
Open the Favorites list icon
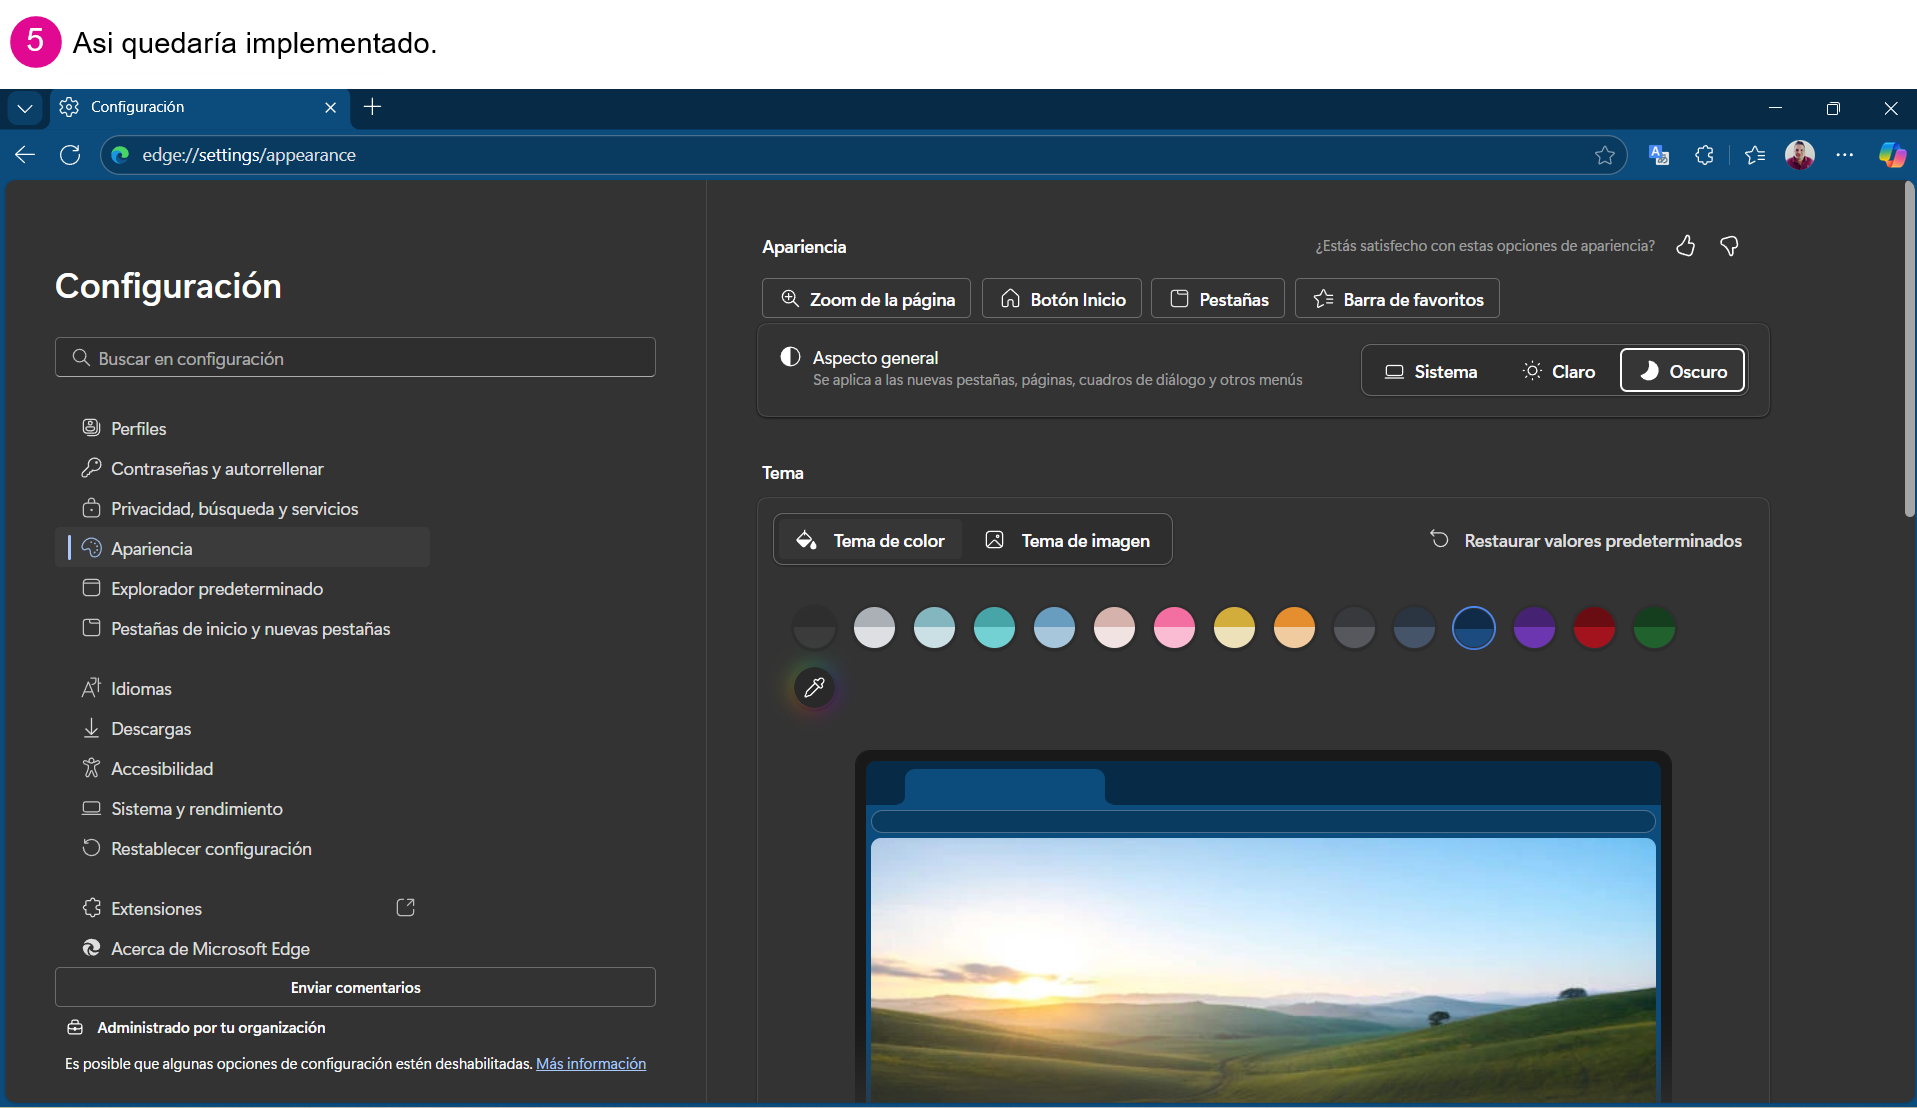pyautogui.click(x=1755, y=155)
